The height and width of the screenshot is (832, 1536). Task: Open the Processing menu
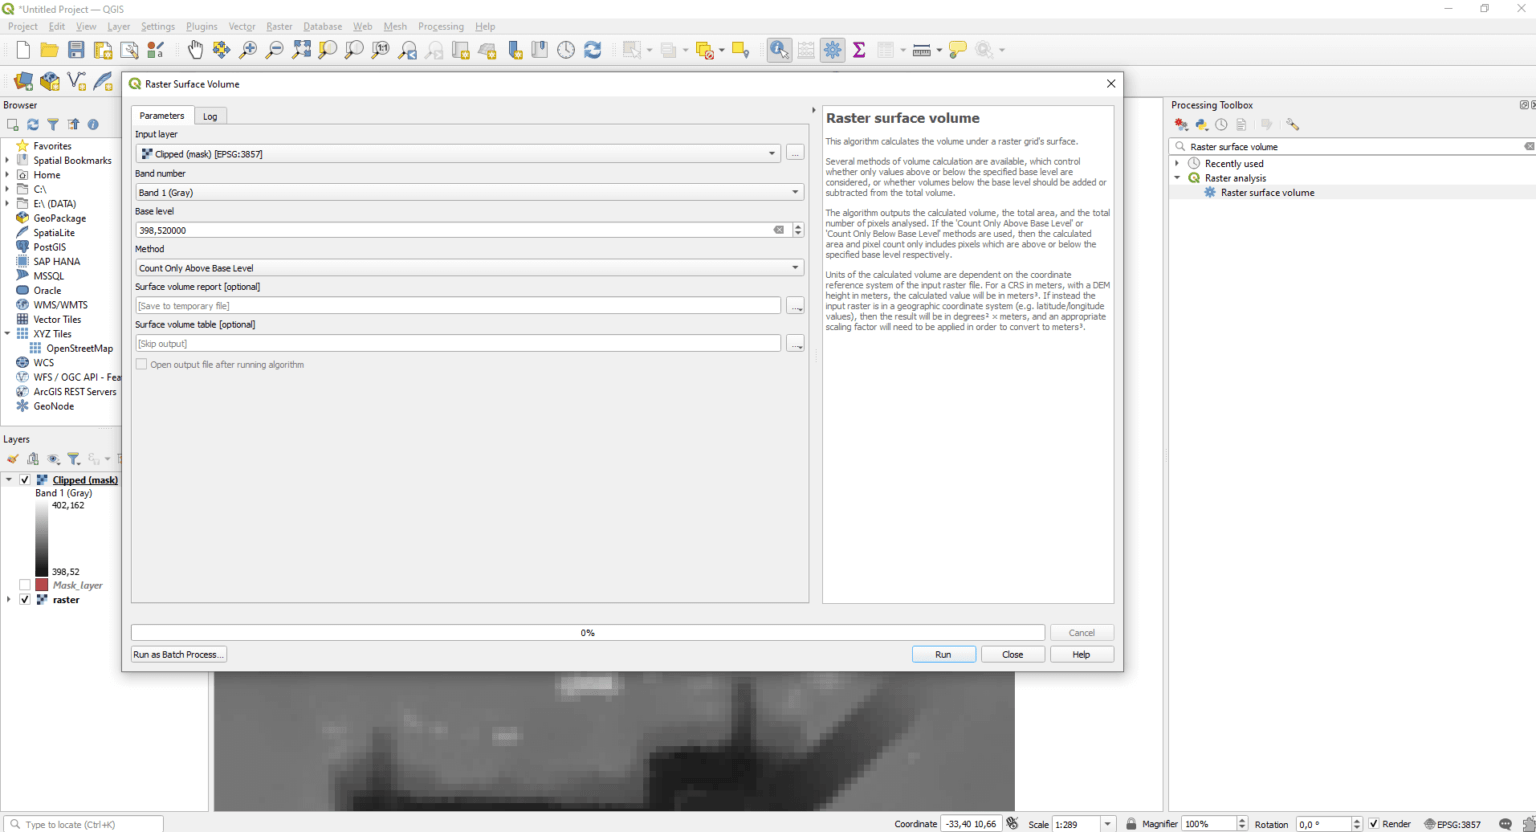(x=440, y=26)
